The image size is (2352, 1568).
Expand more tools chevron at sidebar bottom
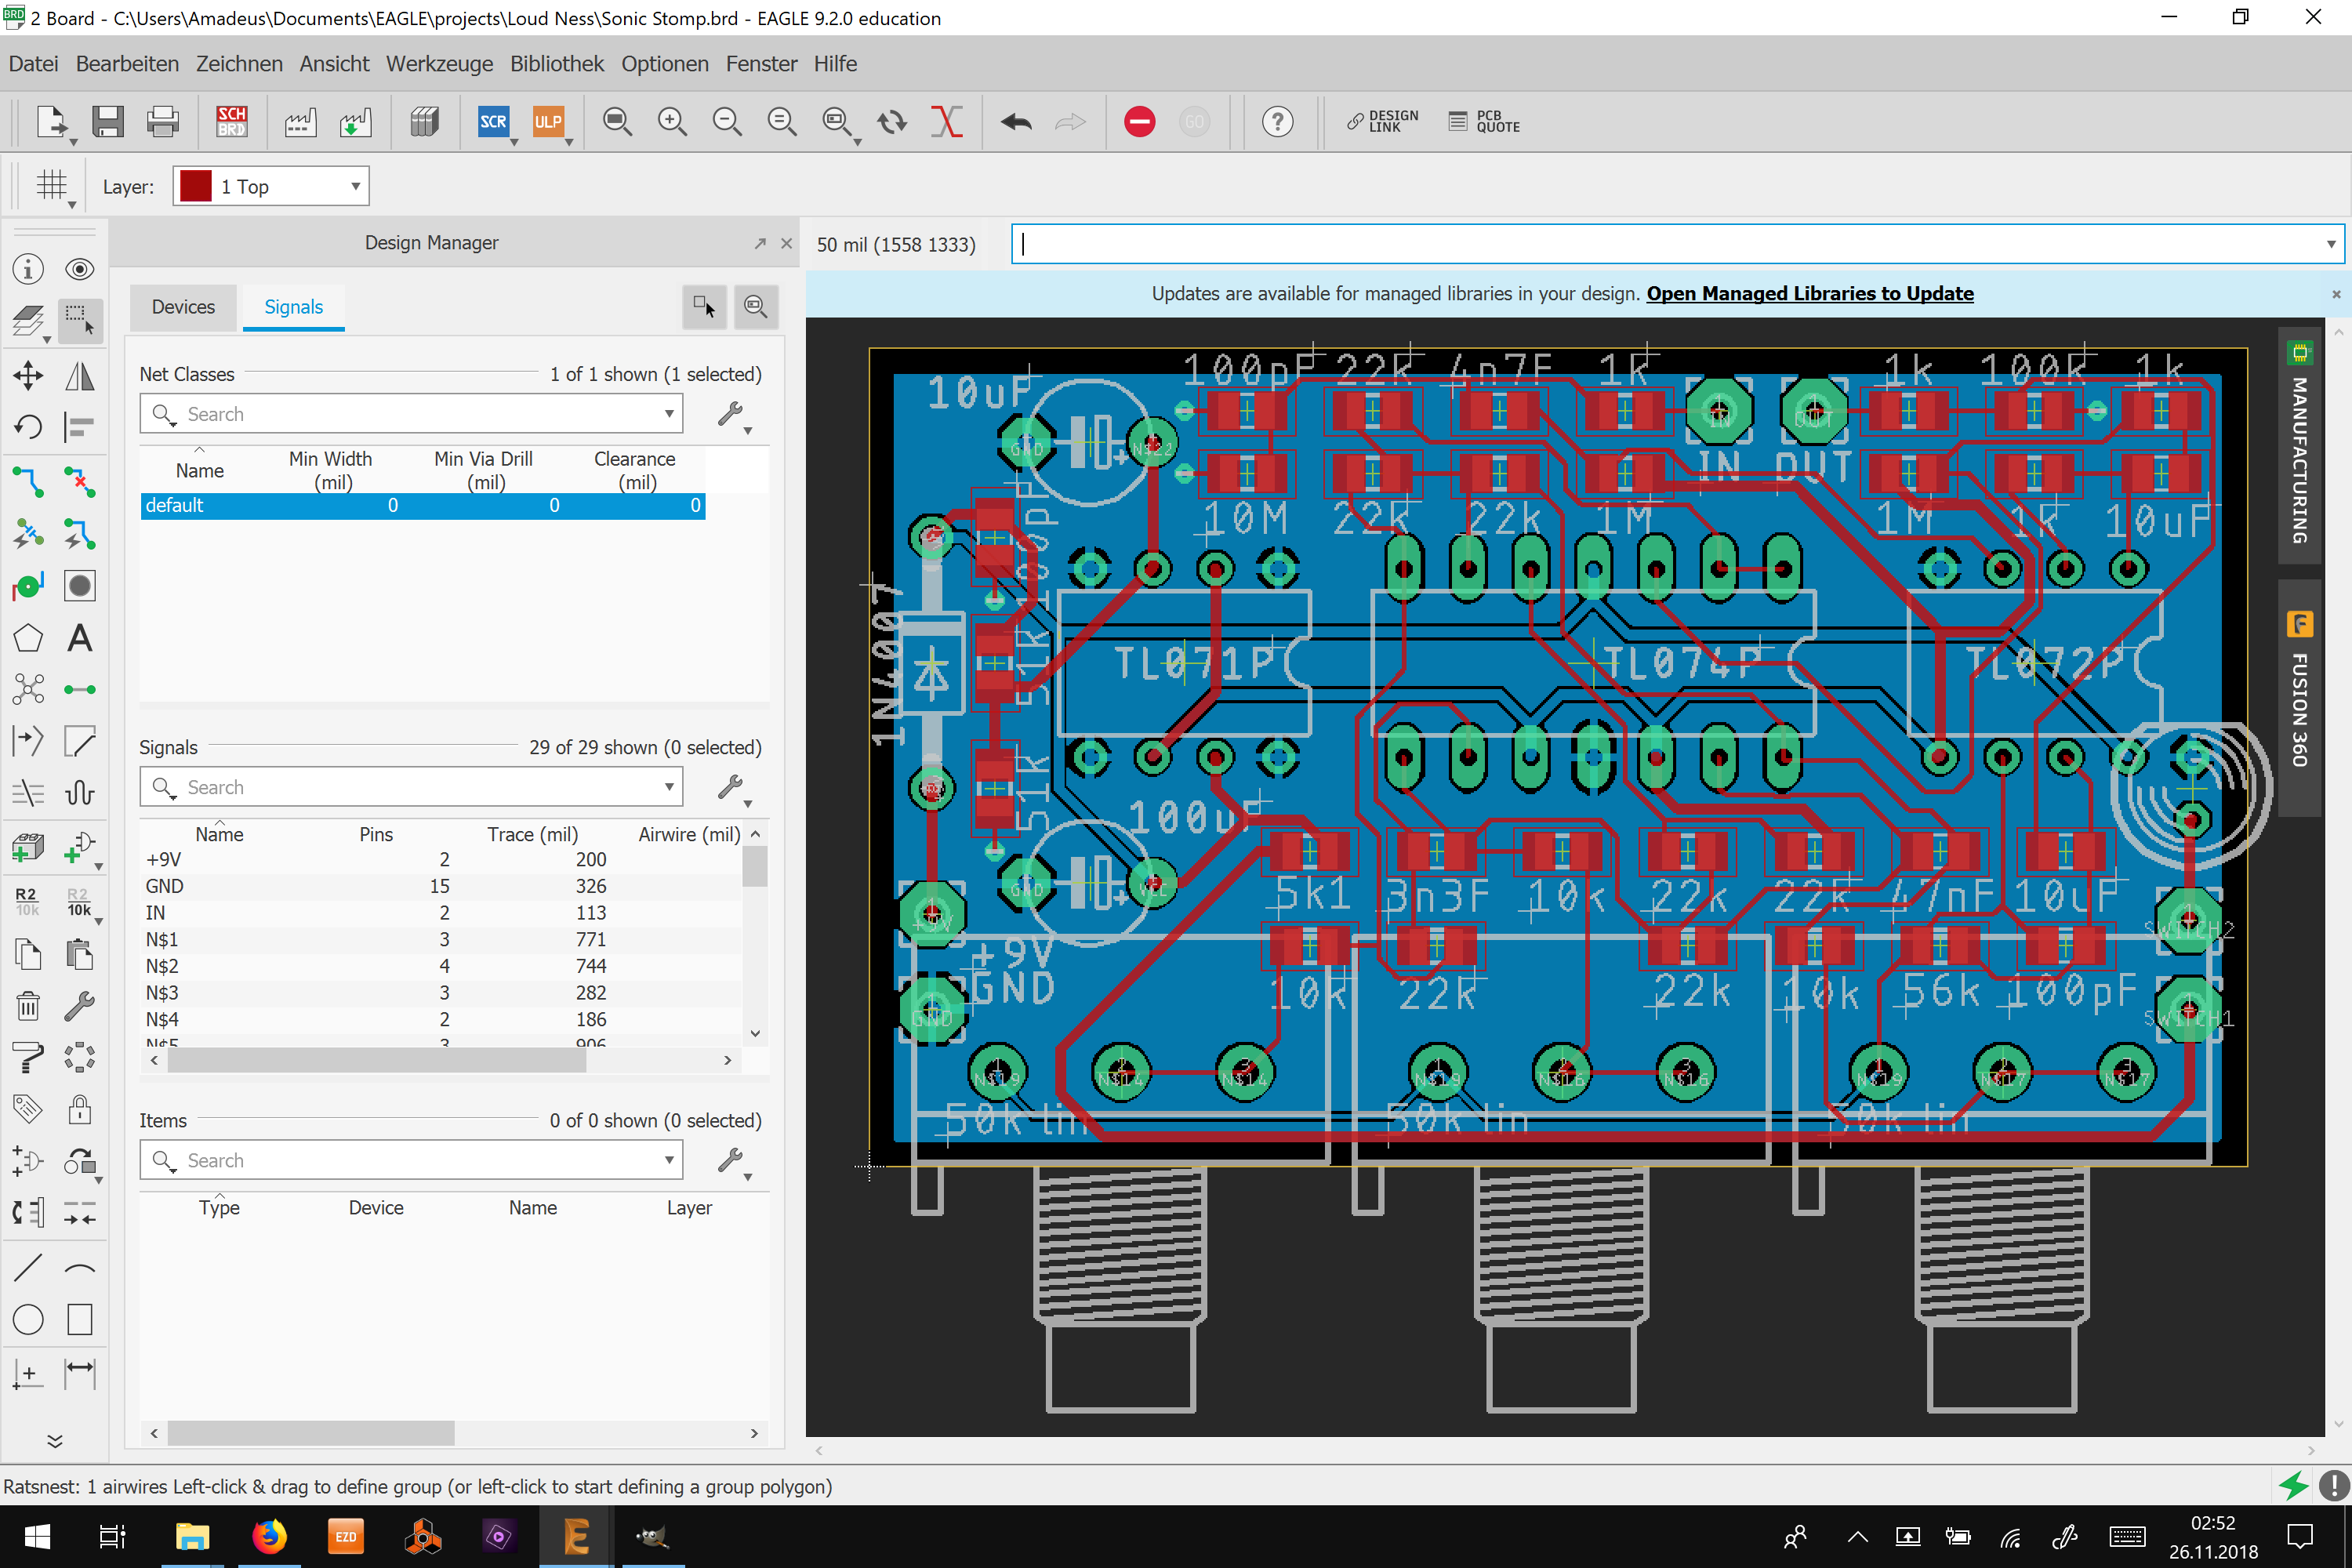[x=55, y=1441]
